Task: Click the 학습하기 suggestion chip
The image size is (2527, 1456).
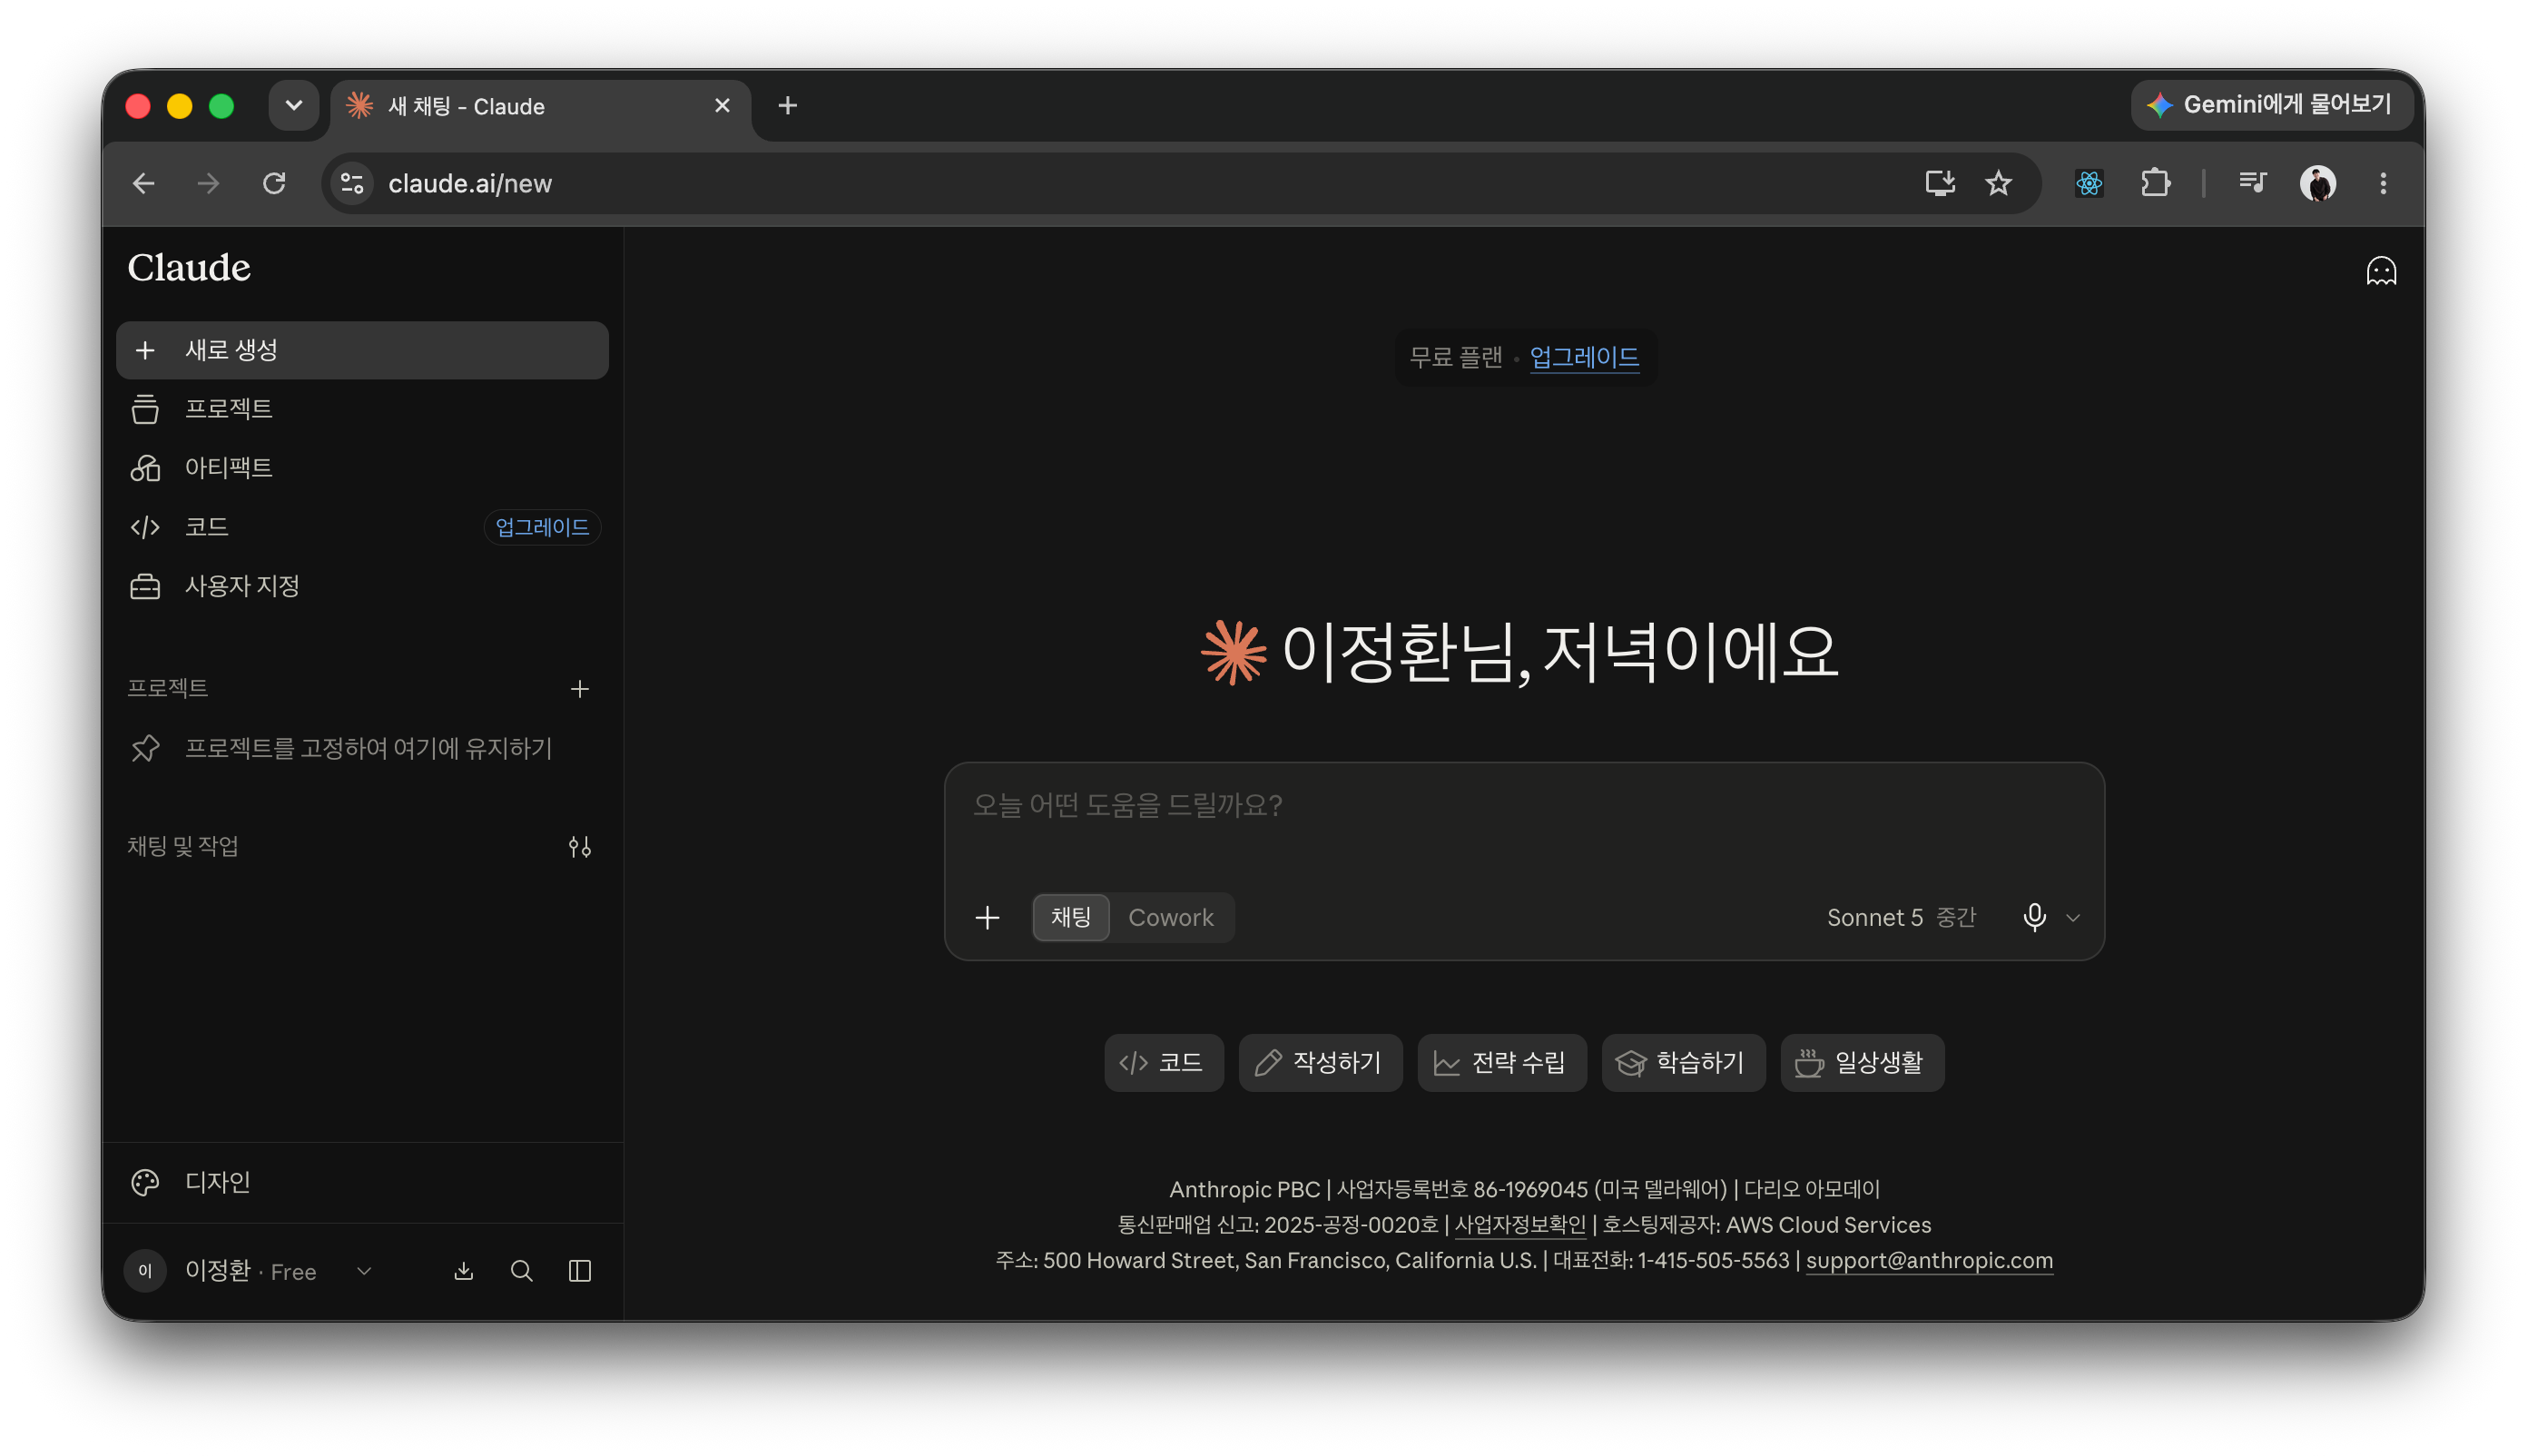Action: pyautogui.click(x=1682, y=1062)
